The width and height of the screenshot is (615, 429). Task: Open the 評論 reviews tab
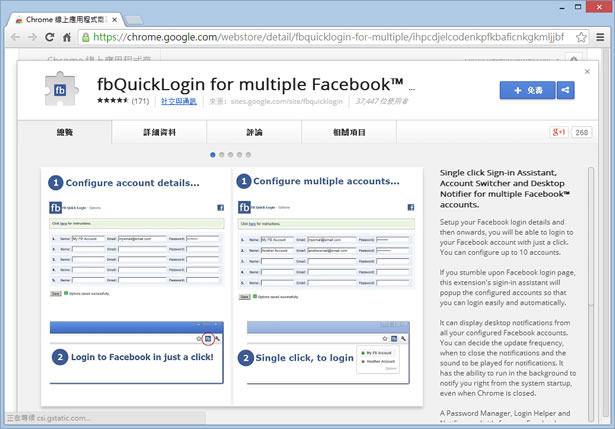(254, 132)
